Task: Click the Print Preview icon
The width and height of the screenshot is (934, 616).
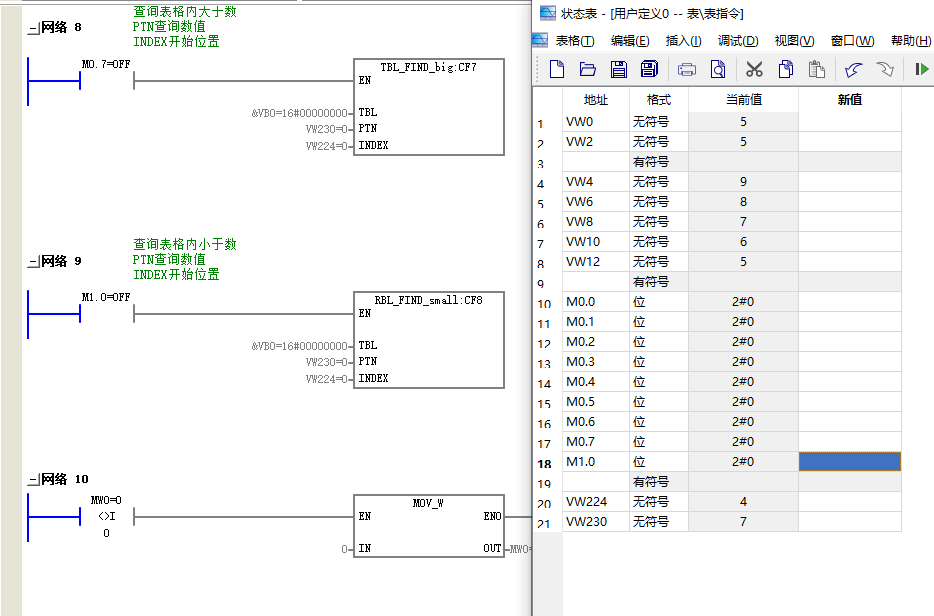Action: click(718, 69)
